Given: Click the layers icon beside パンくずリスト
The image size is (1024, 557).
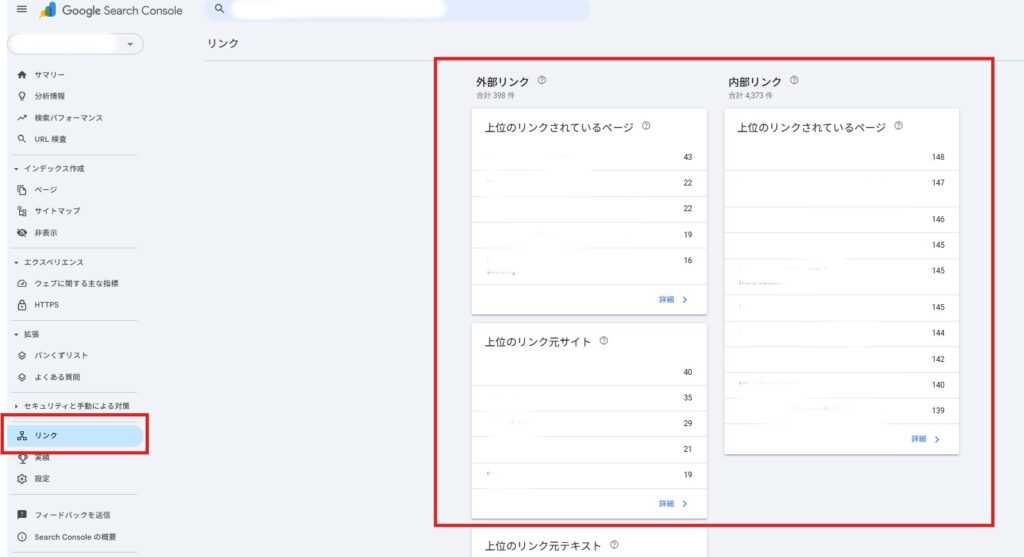Looking at the screenshot, I should [x=22, y=355].
